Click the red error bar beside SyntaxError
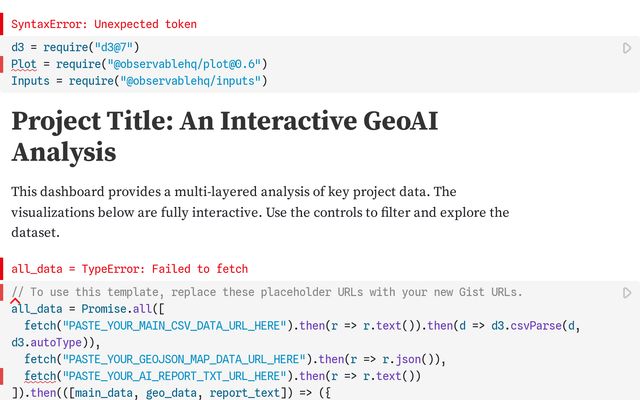 point(5,24)
